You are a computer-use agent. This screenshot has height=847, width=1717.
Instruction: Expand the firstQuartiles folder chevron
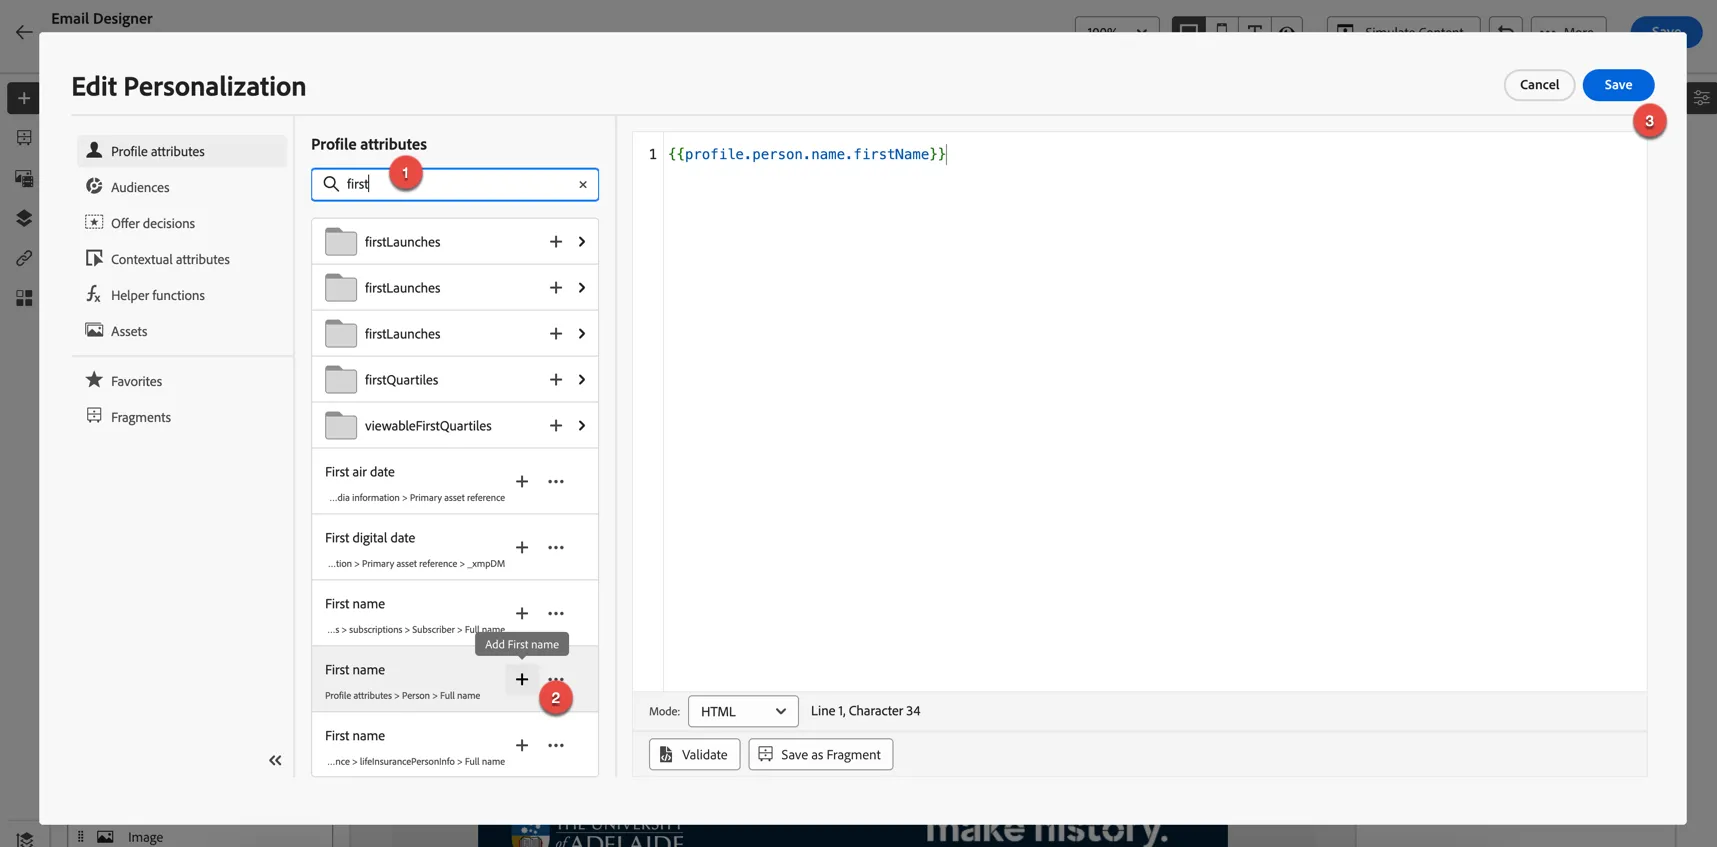582,380
